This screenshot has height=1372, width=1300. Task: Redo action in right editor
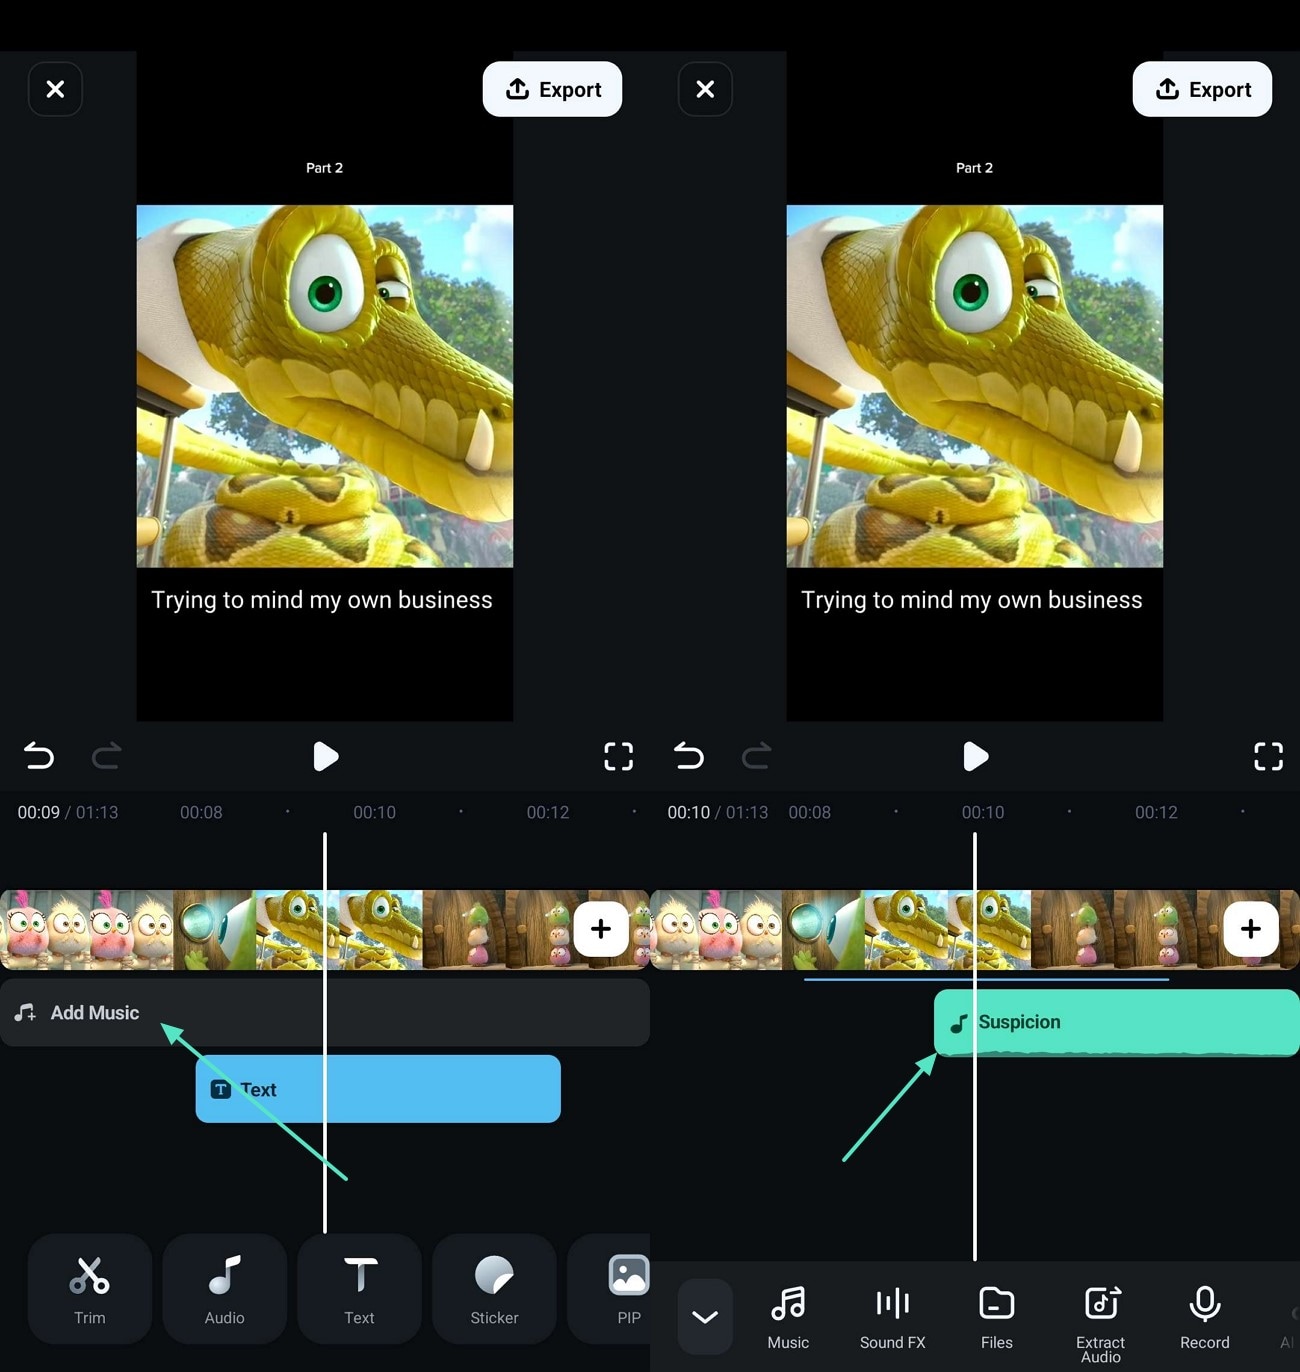756,755
